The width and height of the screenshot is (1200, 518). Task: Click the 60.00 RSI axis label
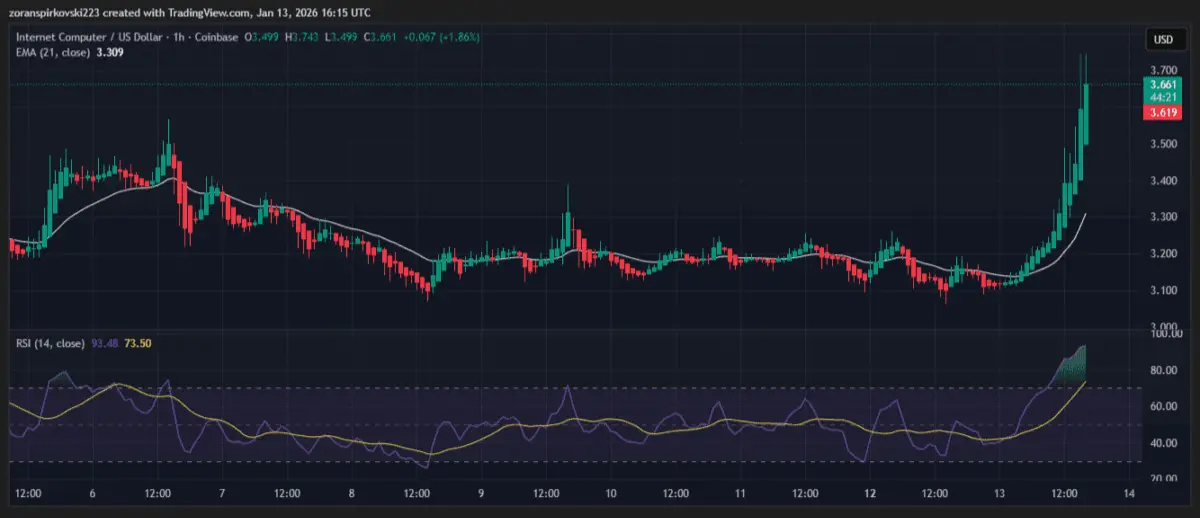(1163, 406)
